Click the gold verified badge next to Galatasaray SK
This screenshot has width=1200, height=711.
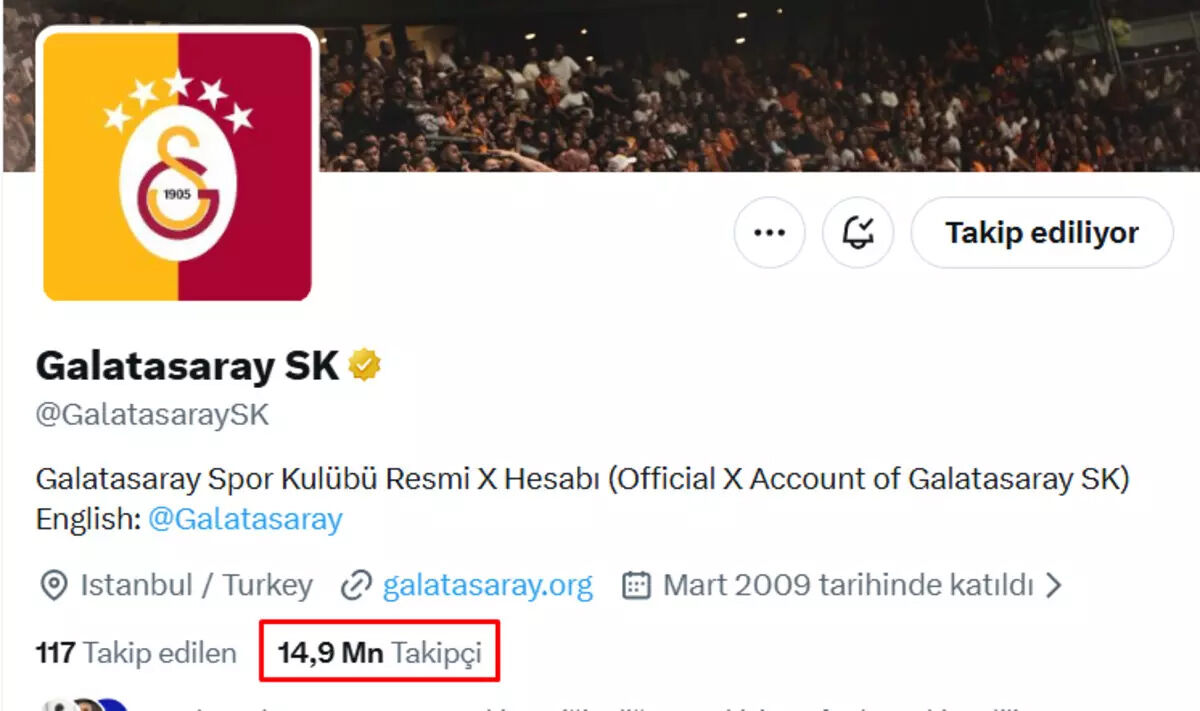tap(365, 365)
